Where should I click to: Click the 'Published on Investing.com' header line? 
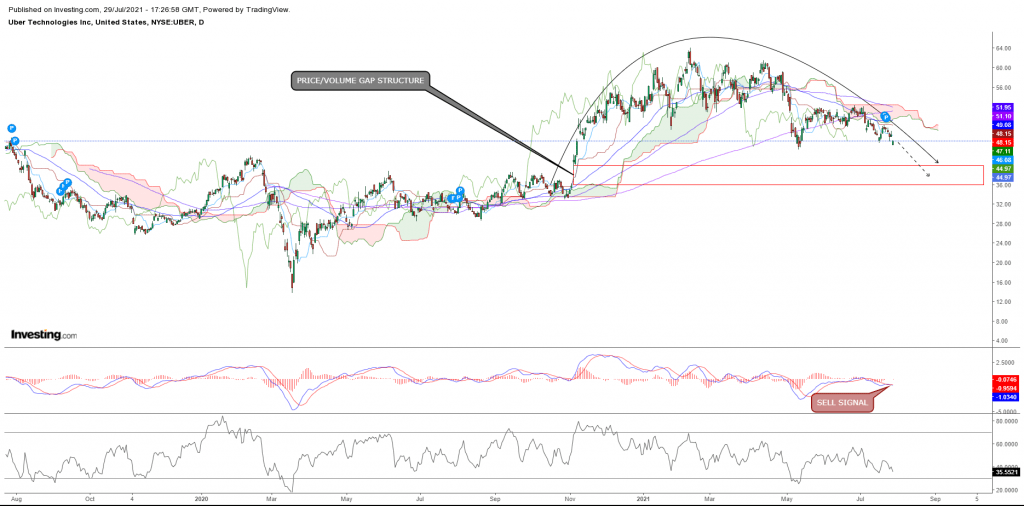click(150, 9)
